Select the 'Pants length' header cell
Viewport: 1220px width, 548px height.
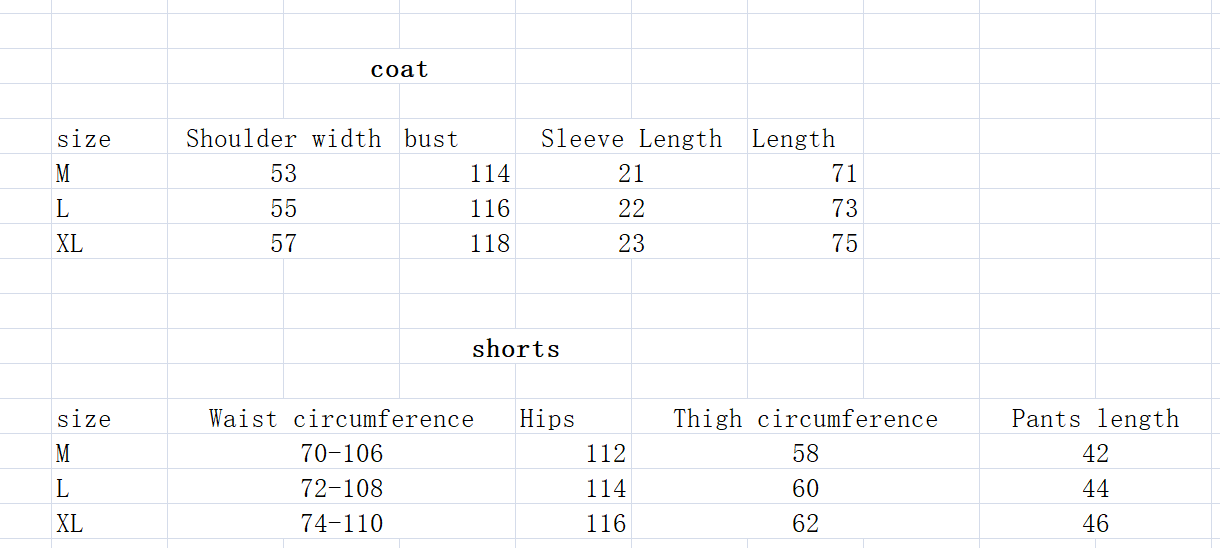click(x=1095, y=419)
